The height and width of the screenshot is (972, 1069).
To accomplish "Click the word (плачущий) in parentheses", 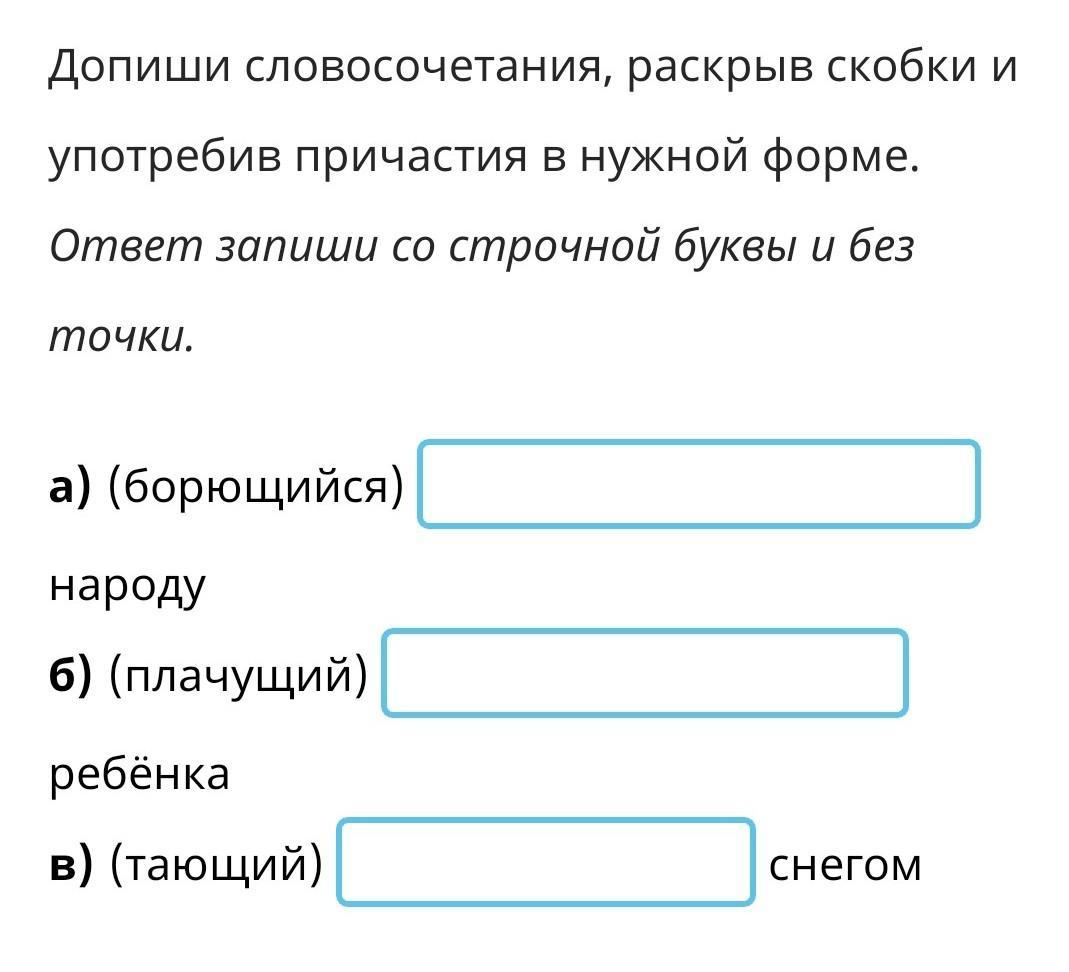I will 239,676.
